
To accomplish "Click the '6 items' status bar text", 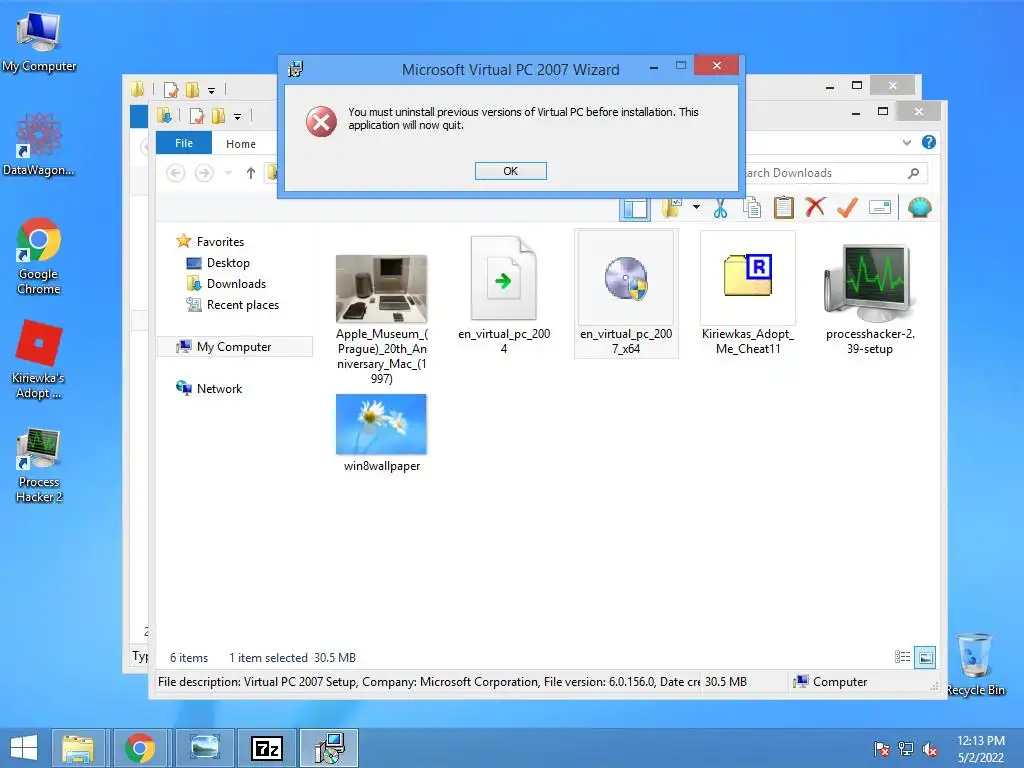I will point(189,658).
